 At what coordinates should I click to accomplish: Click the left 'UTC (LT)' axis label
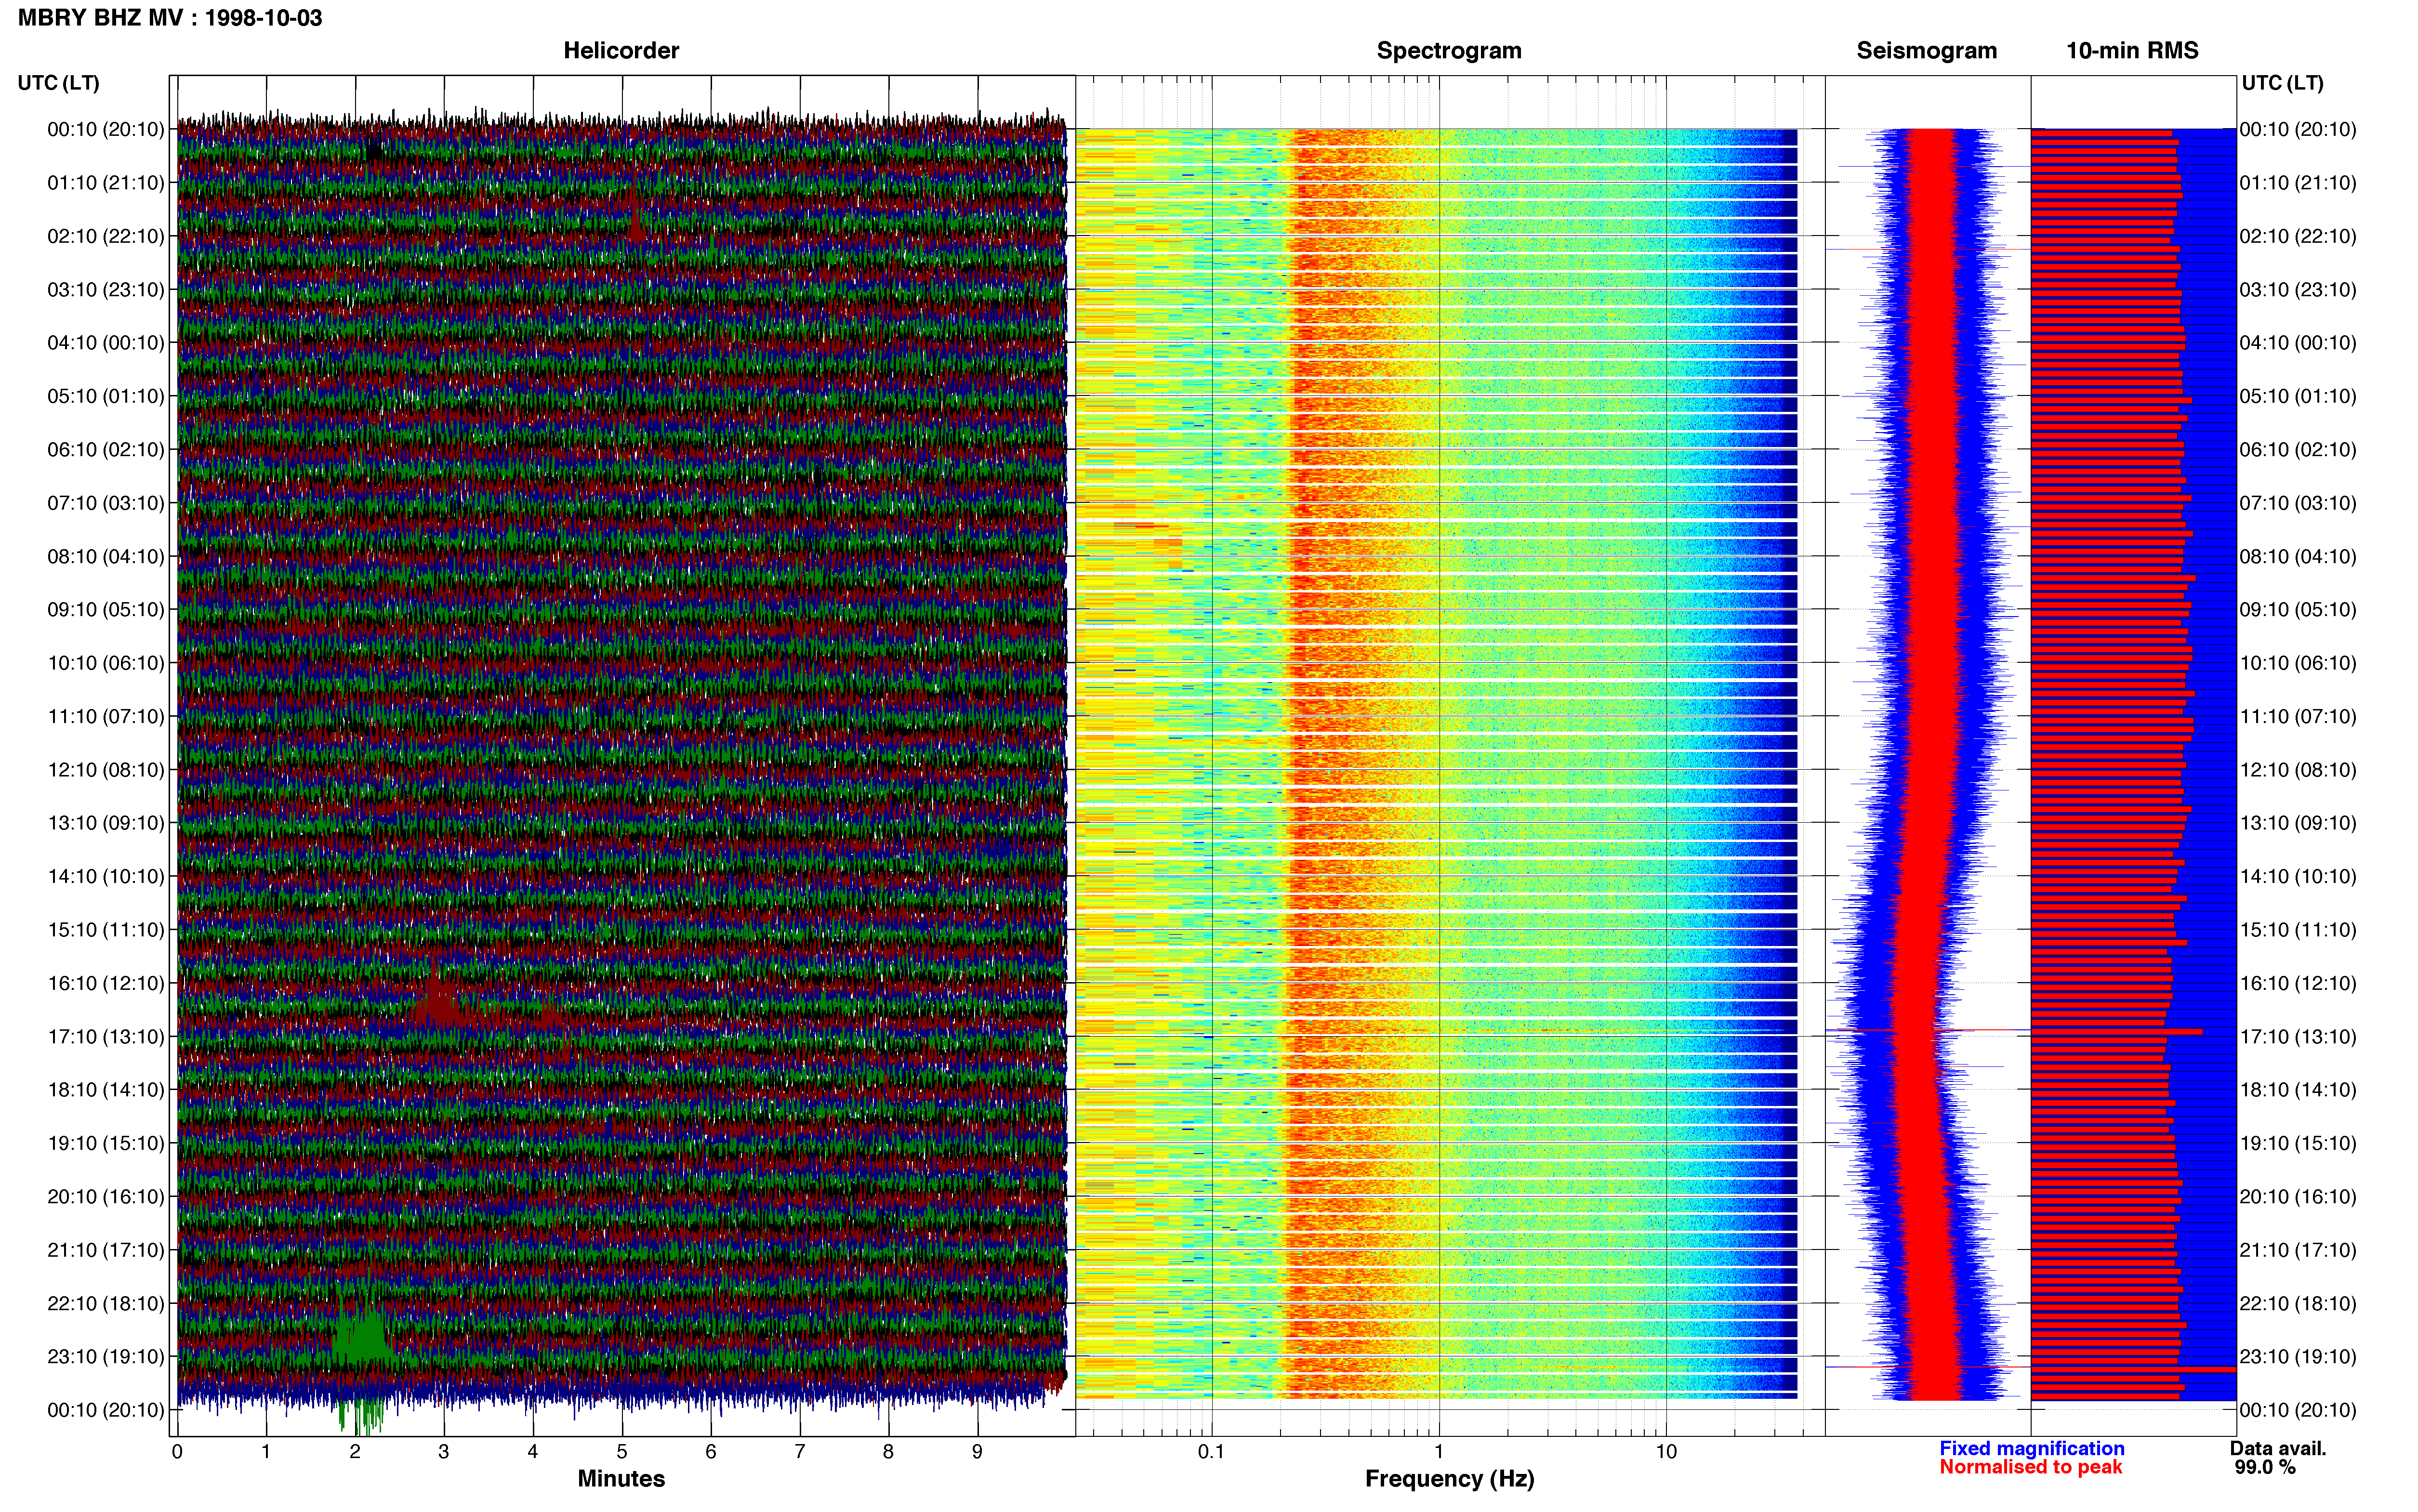pos(59,83)
